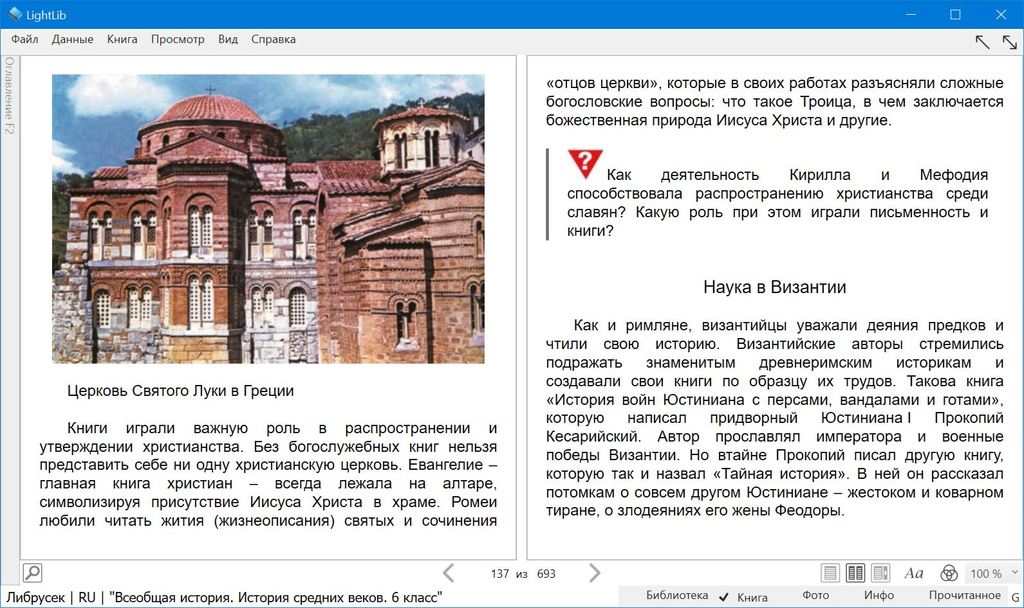Switch to the Библиотека tab

click(677, 596)
